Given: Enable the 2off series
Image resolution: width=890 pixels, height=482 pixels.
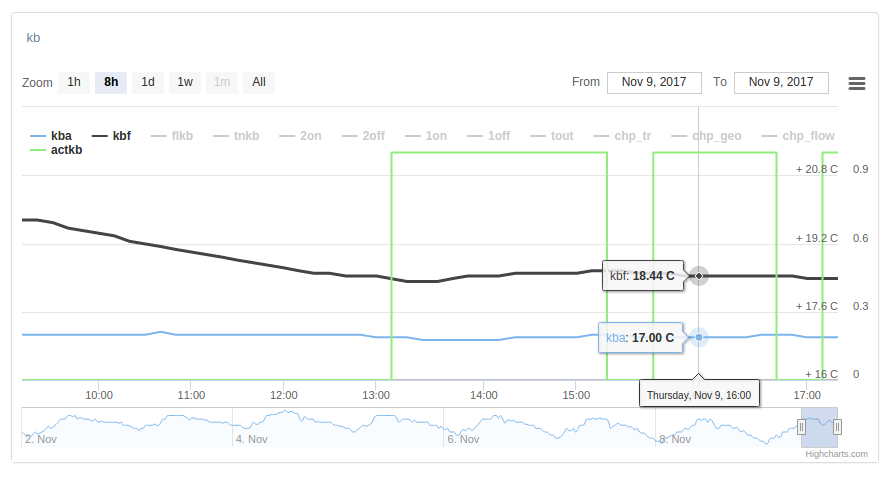Looking at the screenshot, I should point(363,136).
